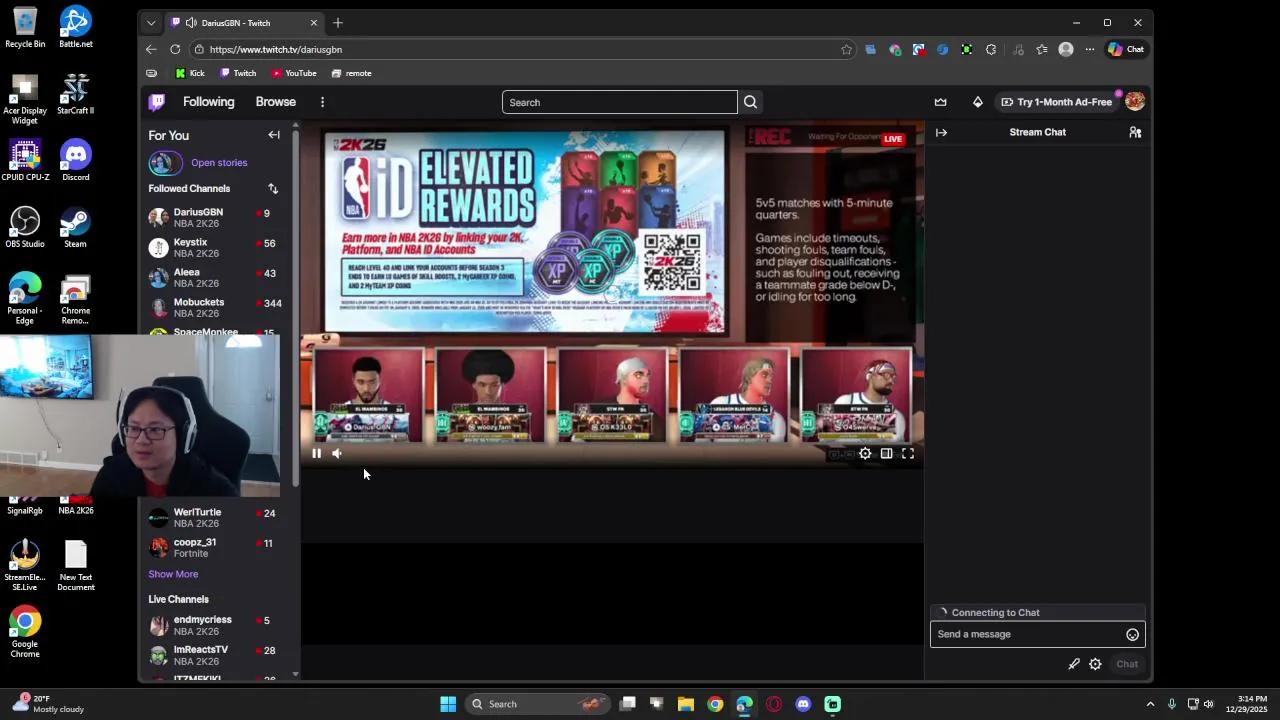The image size is (1280, 720).
Task: Click the Edge browser back arrow
Action: click(x=151, y=49)
